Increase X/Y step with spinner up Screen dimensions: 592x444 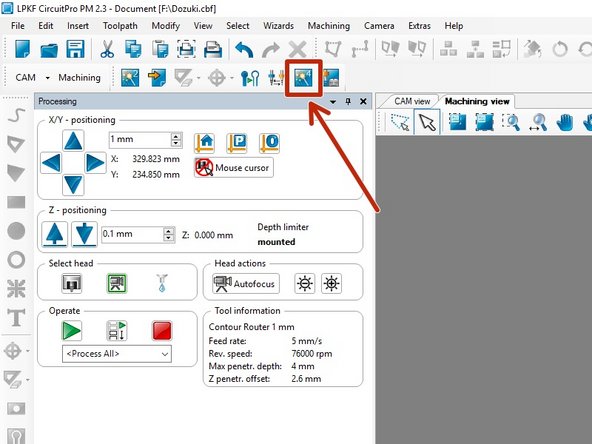point(176,136)
